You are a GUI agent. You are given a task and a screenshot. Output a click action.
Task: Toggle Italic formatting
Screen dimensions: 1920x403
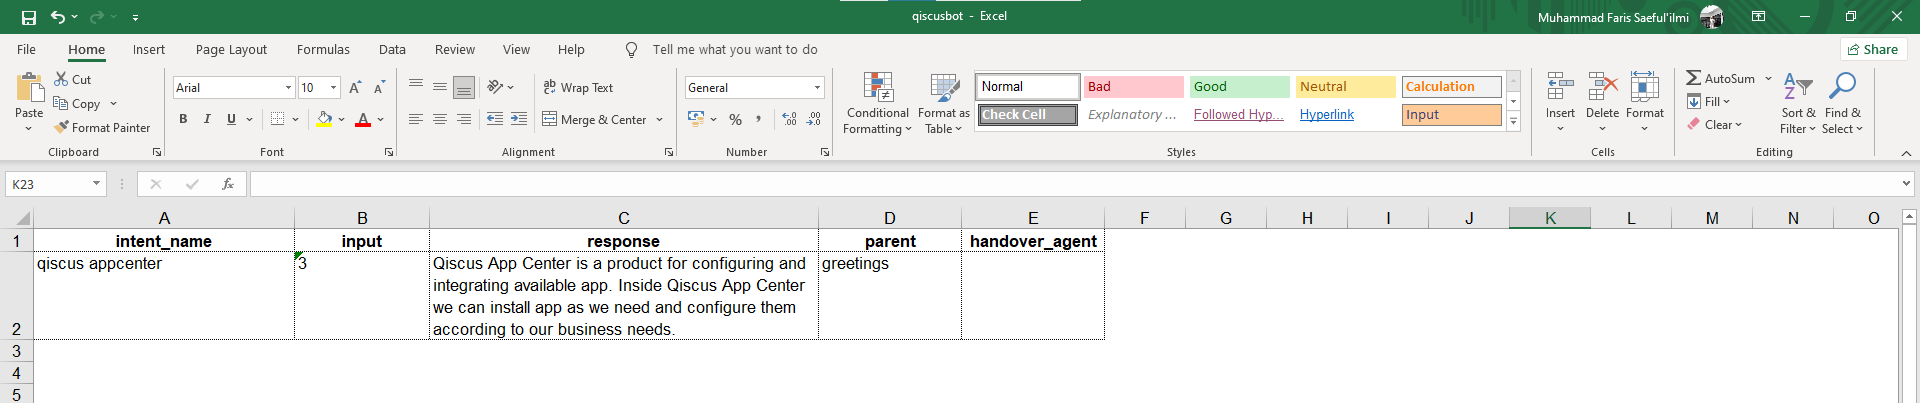[x=207, y=119]
